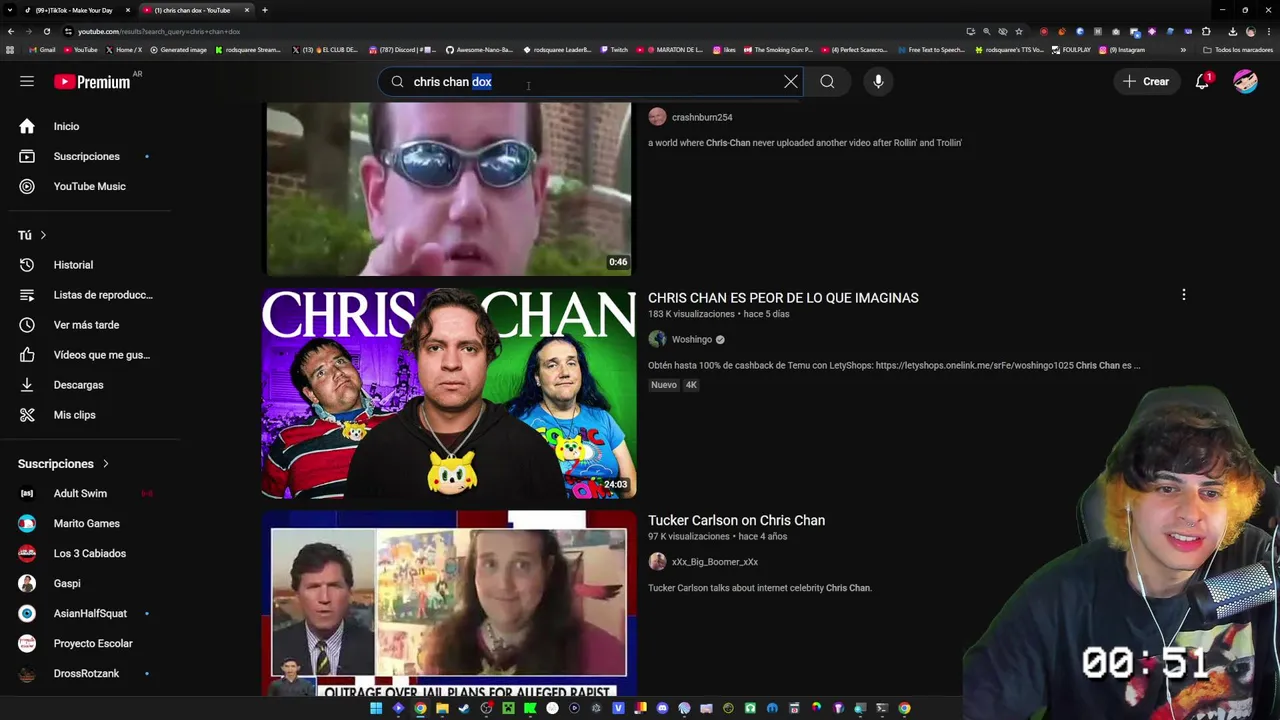Open CHRIS CHAN ES PEOR thumbnail
This screenshot has height=720, width=1280.
pyautogui.click(x=448, y=394)
